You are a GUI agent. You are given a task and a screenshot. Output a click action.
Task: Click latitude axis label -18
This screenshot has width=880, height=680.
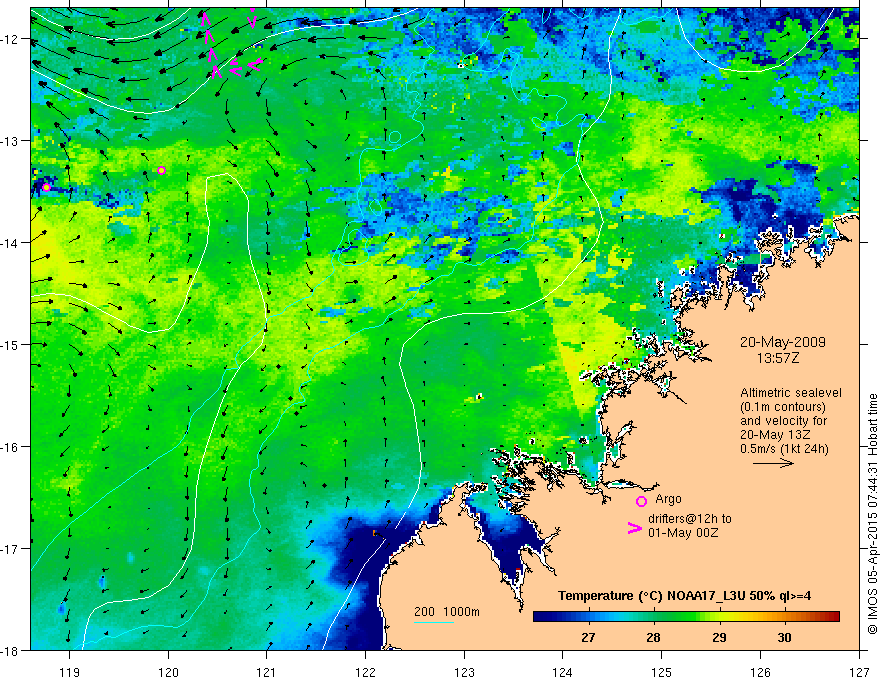click(11, 650)
